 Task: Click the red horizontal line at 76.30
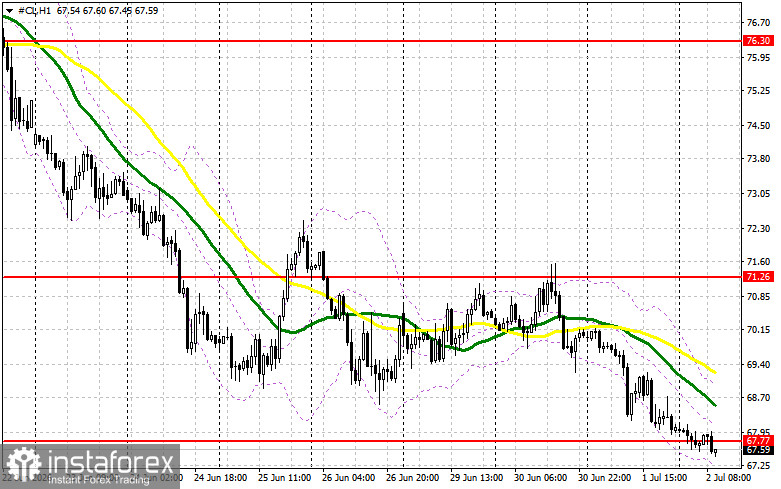(x=373, y=41)
